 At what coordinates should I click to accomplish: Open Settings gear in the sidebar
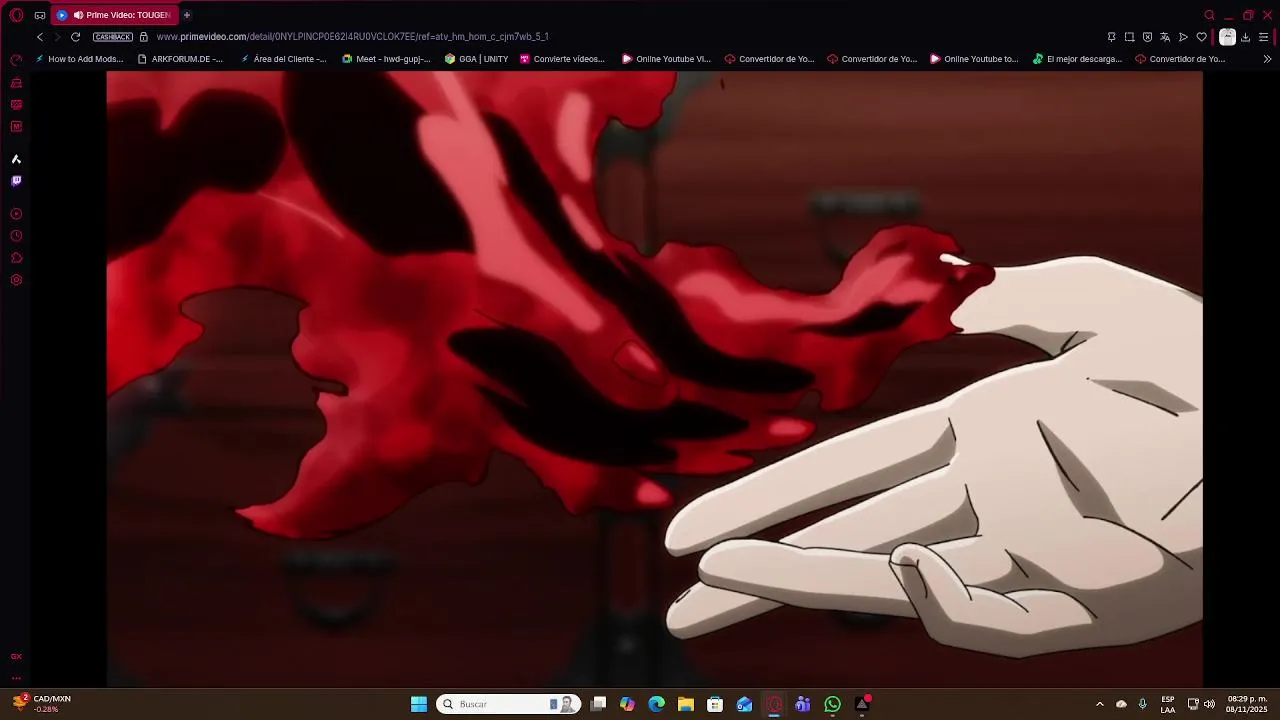tap(16, 280)
